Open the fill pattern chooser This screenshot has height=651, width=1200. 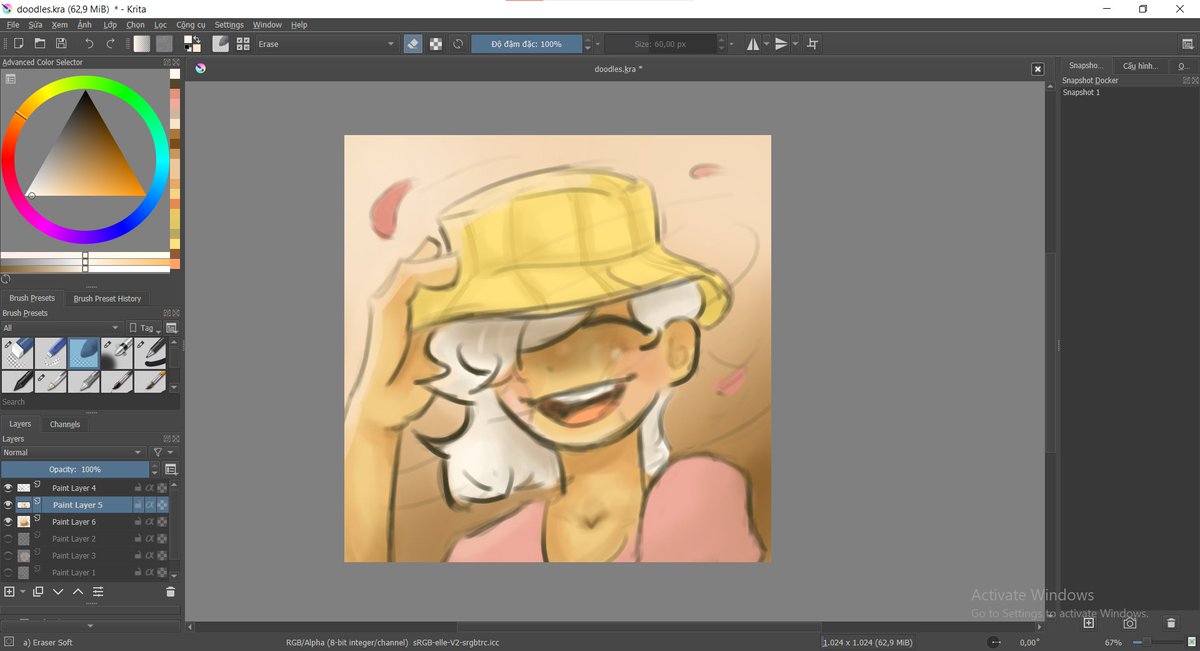tap(164, 44)
